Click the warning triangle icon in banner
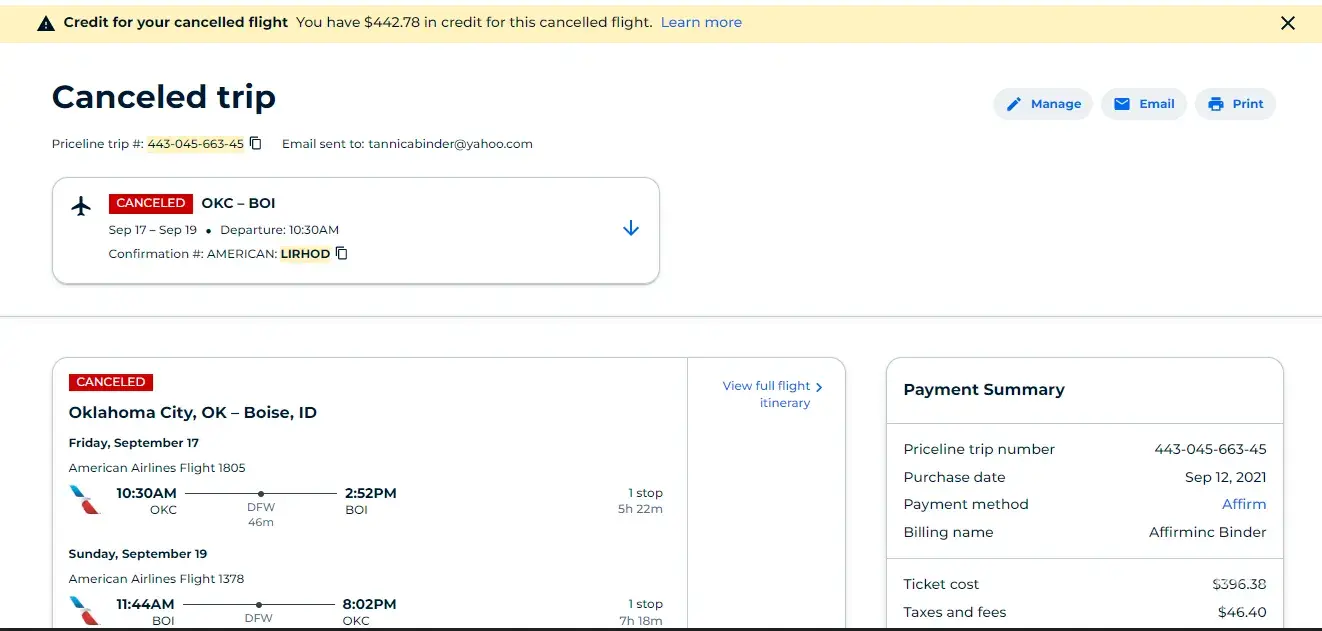The width and height of the screenshot is (1322, 631). [x=46, y=23]
